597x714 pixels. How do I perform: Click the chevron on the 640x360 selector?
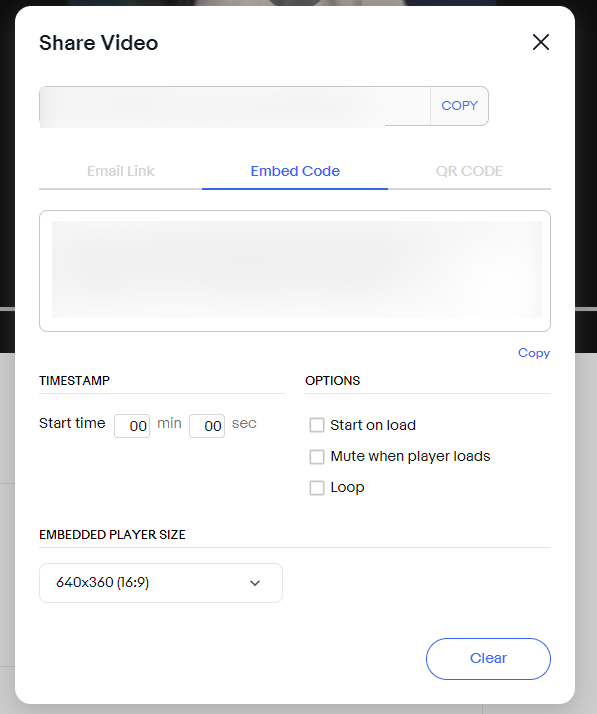coord(255,583)
